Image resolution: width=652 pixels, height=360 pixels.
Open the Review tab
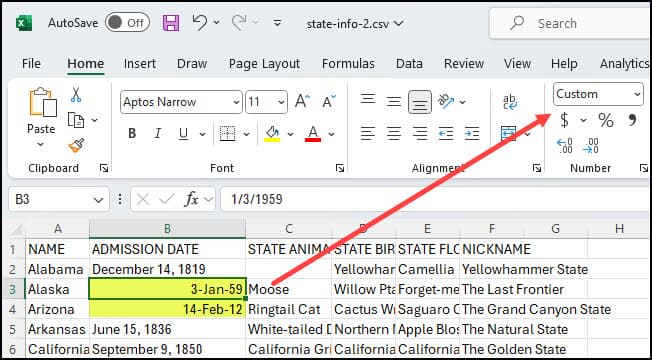(464, 64)
